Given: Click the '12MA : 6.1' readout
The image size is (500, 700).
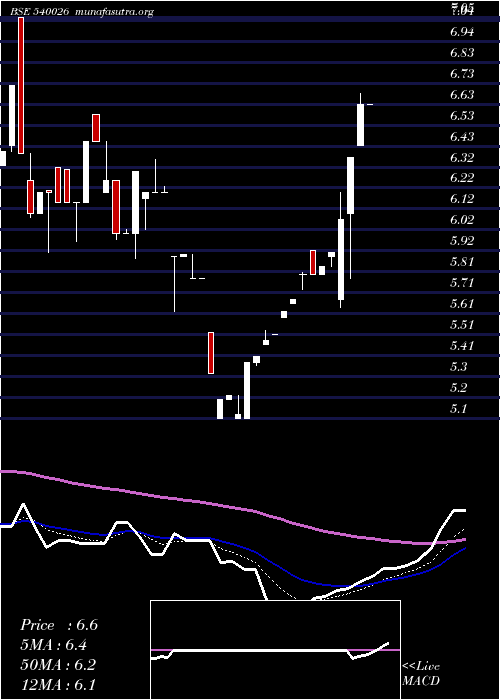Looking at the screenshot, I should [x=58, y=685].
